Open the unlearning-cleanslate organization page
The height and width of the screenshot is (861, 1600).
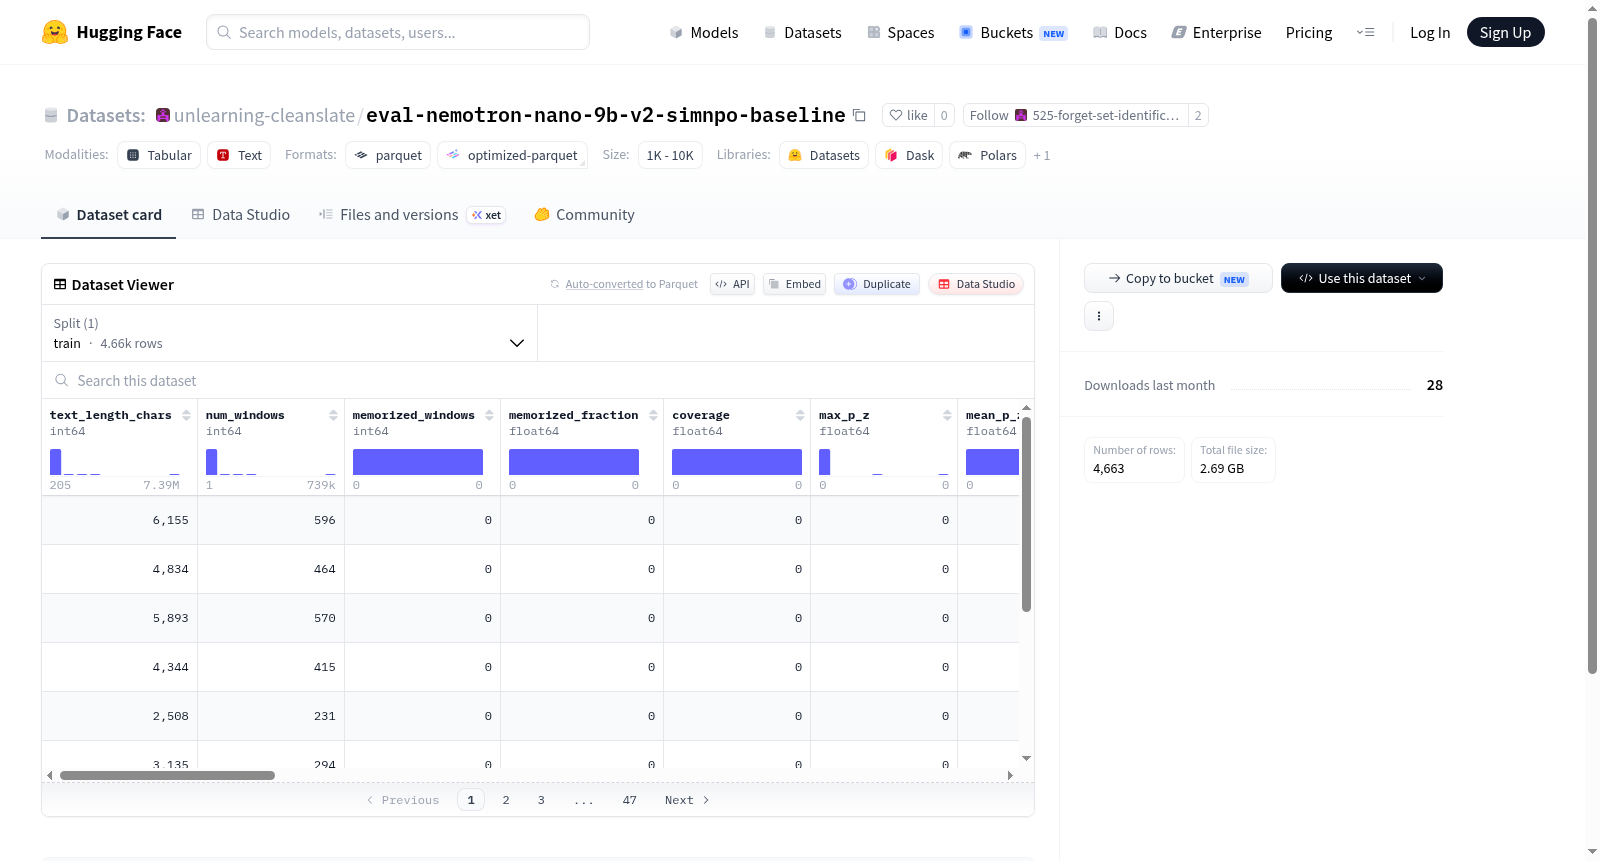[264, 115]
